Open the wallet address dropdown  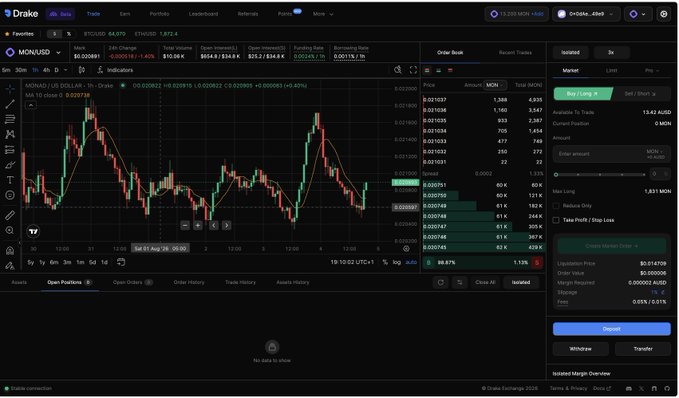586,14
